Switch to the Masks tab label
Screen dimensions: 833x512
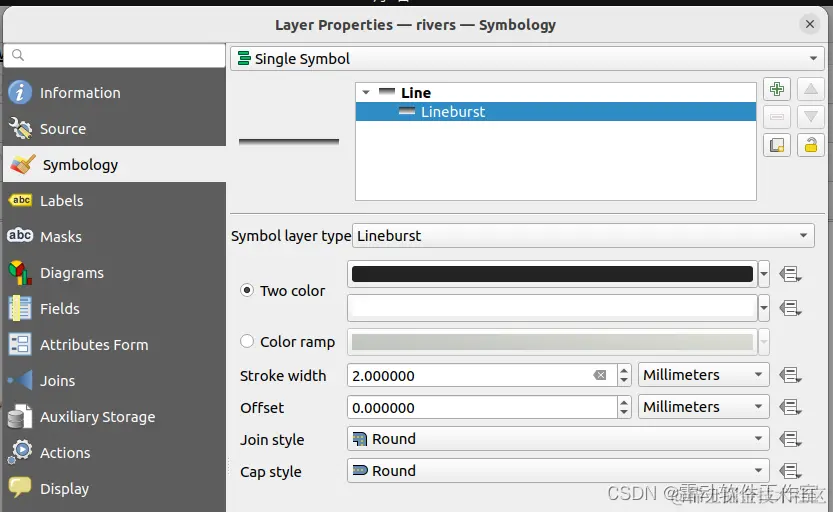[x=61, y=237]
